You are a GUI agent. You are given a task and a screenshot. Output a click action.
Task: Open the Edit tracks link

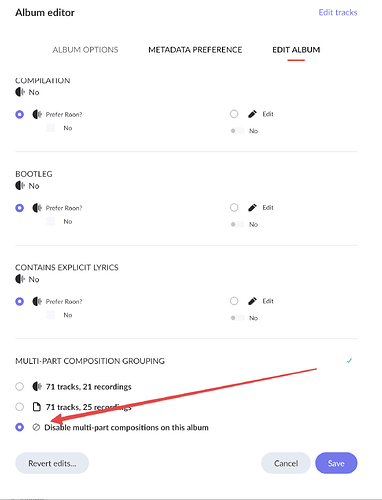tap(338, 13)
